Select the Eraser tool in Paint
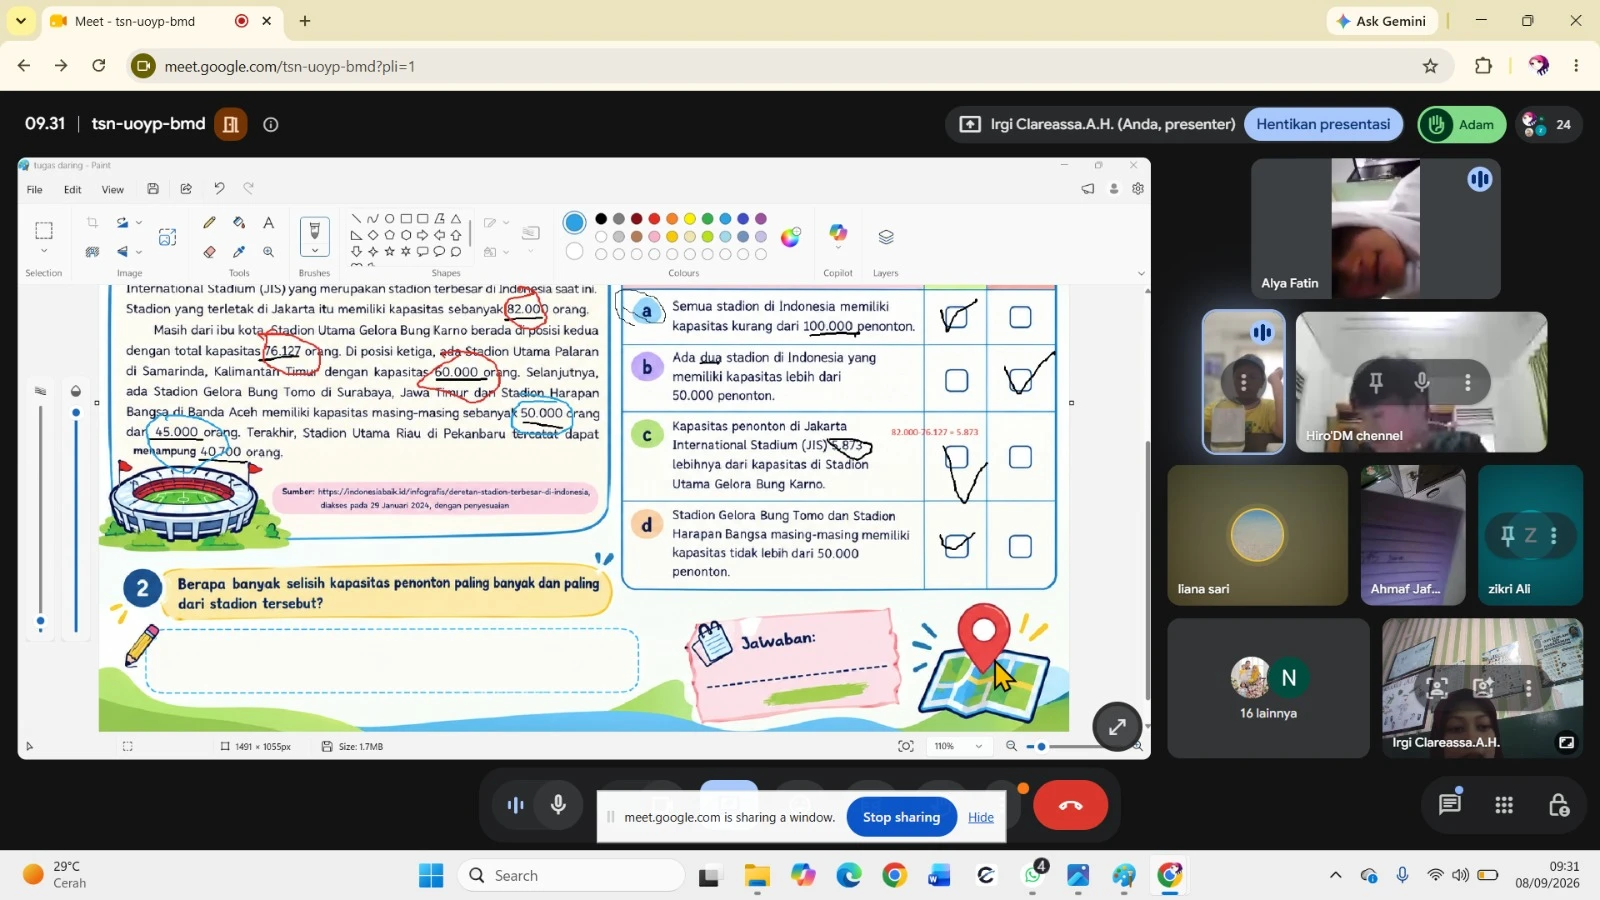1600x900 pixels. [209, 252]
